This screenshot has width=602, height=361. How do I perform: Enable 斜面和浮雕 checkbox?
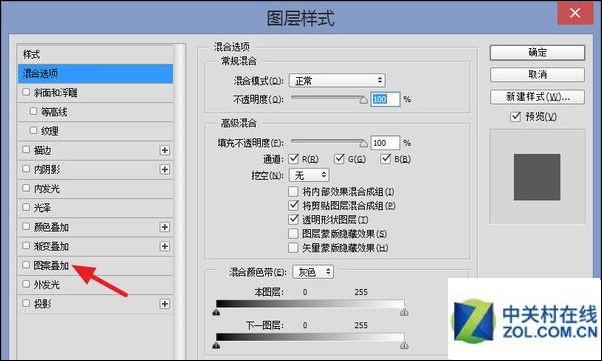[x=26, y=92]
